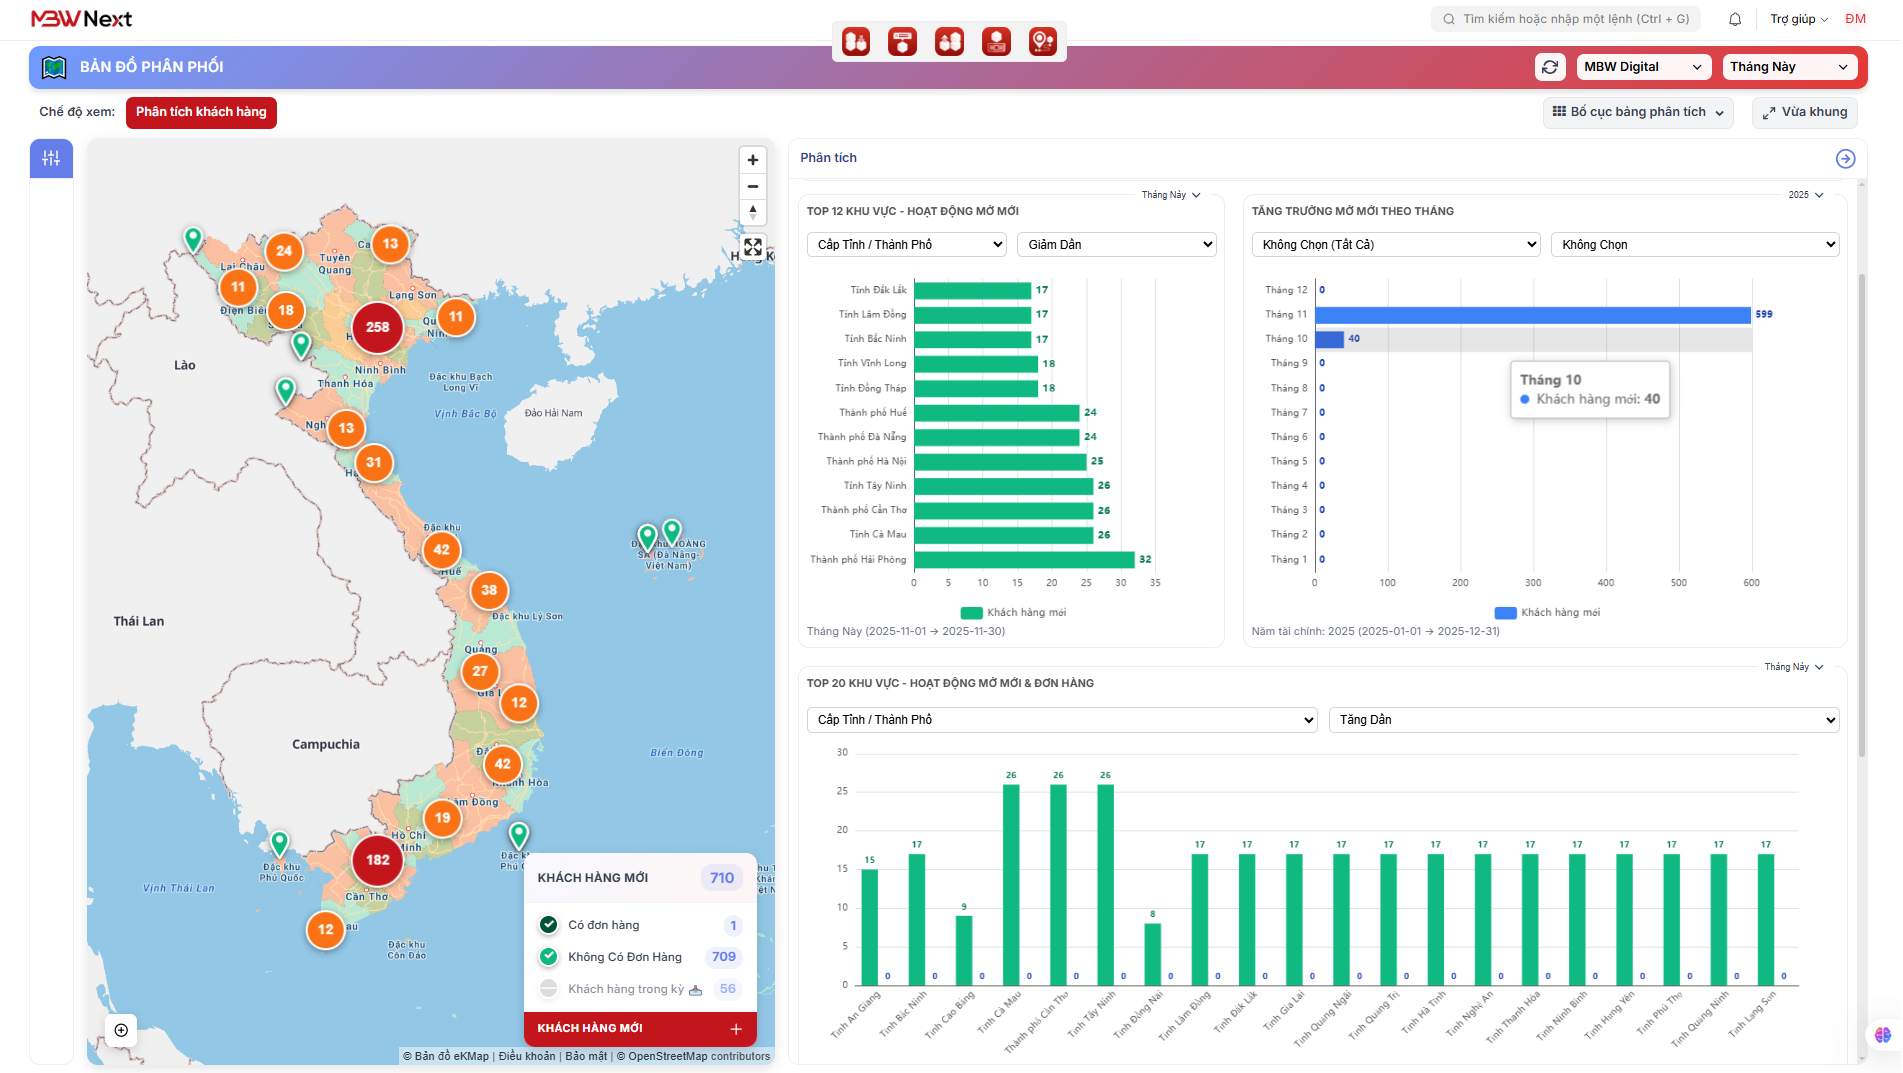Toggle the Không Có Đơn Hàng checkbox
The image size is (1903, 1073).
(x=549, y=957)
